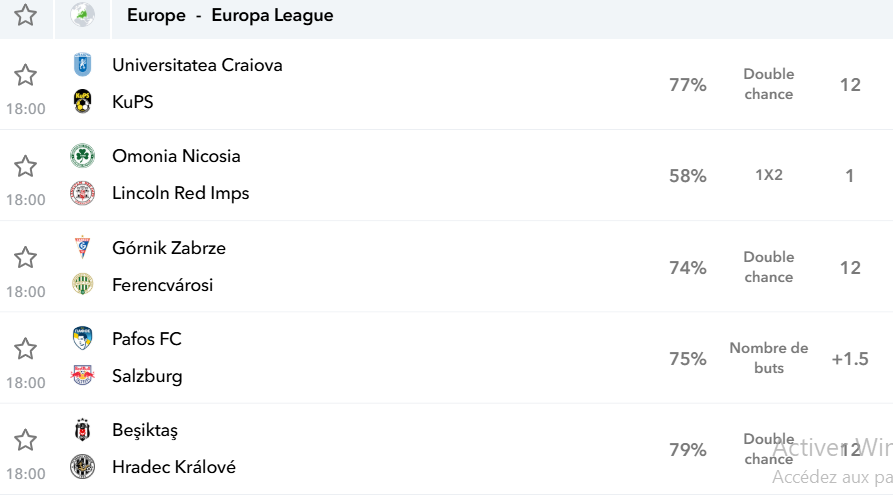Favorite the Europa League competition star
Image resolution: width=893 pixels, height=501 pixels.
(x=25, y=15)
